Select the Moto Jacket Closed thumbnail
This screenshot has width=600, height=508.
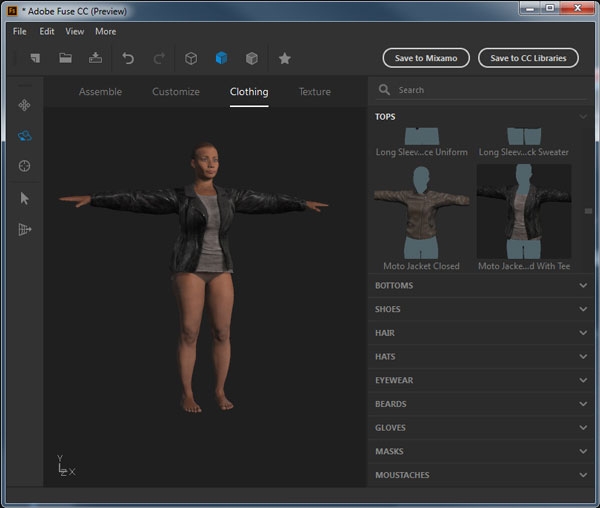[x=421, y=212]
